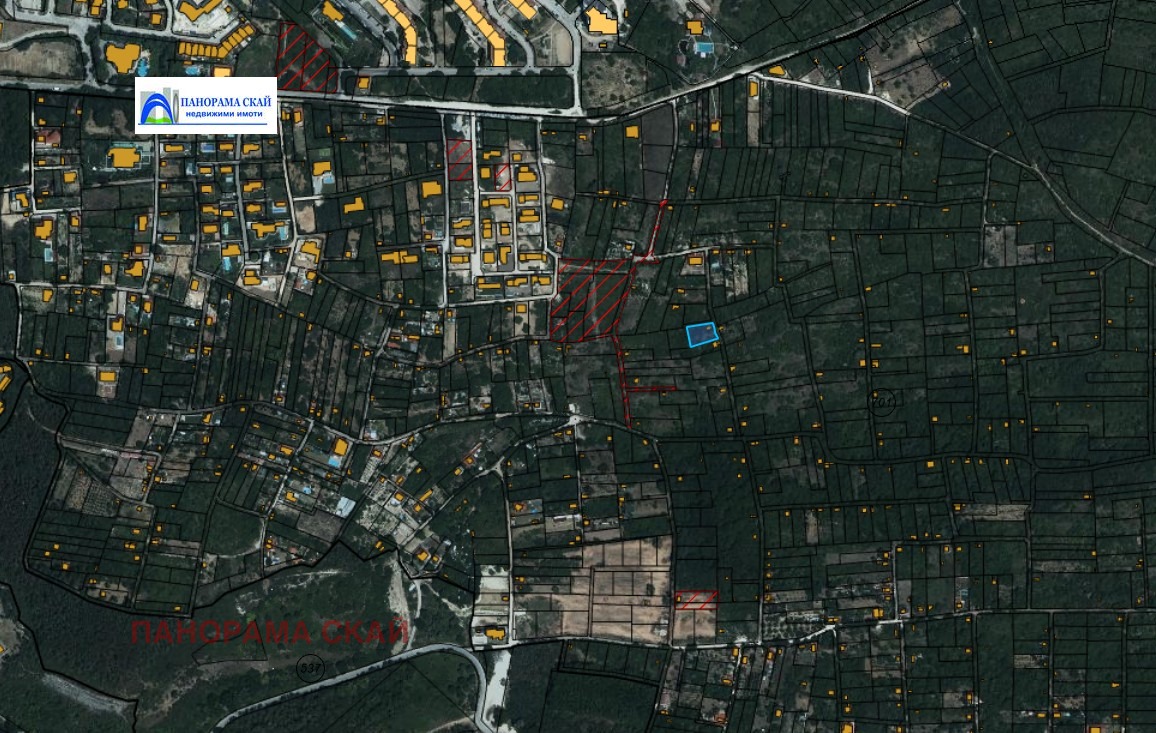Select the small red hatched parcel at bottom
This screenshot has height=733, width=1156.
click(696, 599)
